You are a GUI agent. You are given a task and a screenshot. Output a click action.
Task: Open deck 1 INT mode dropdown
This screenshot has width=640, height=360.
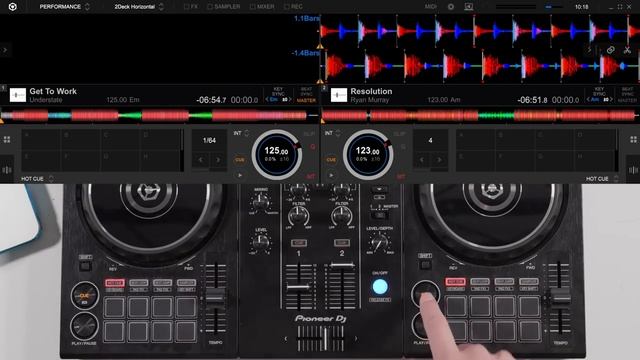(241, 133)
